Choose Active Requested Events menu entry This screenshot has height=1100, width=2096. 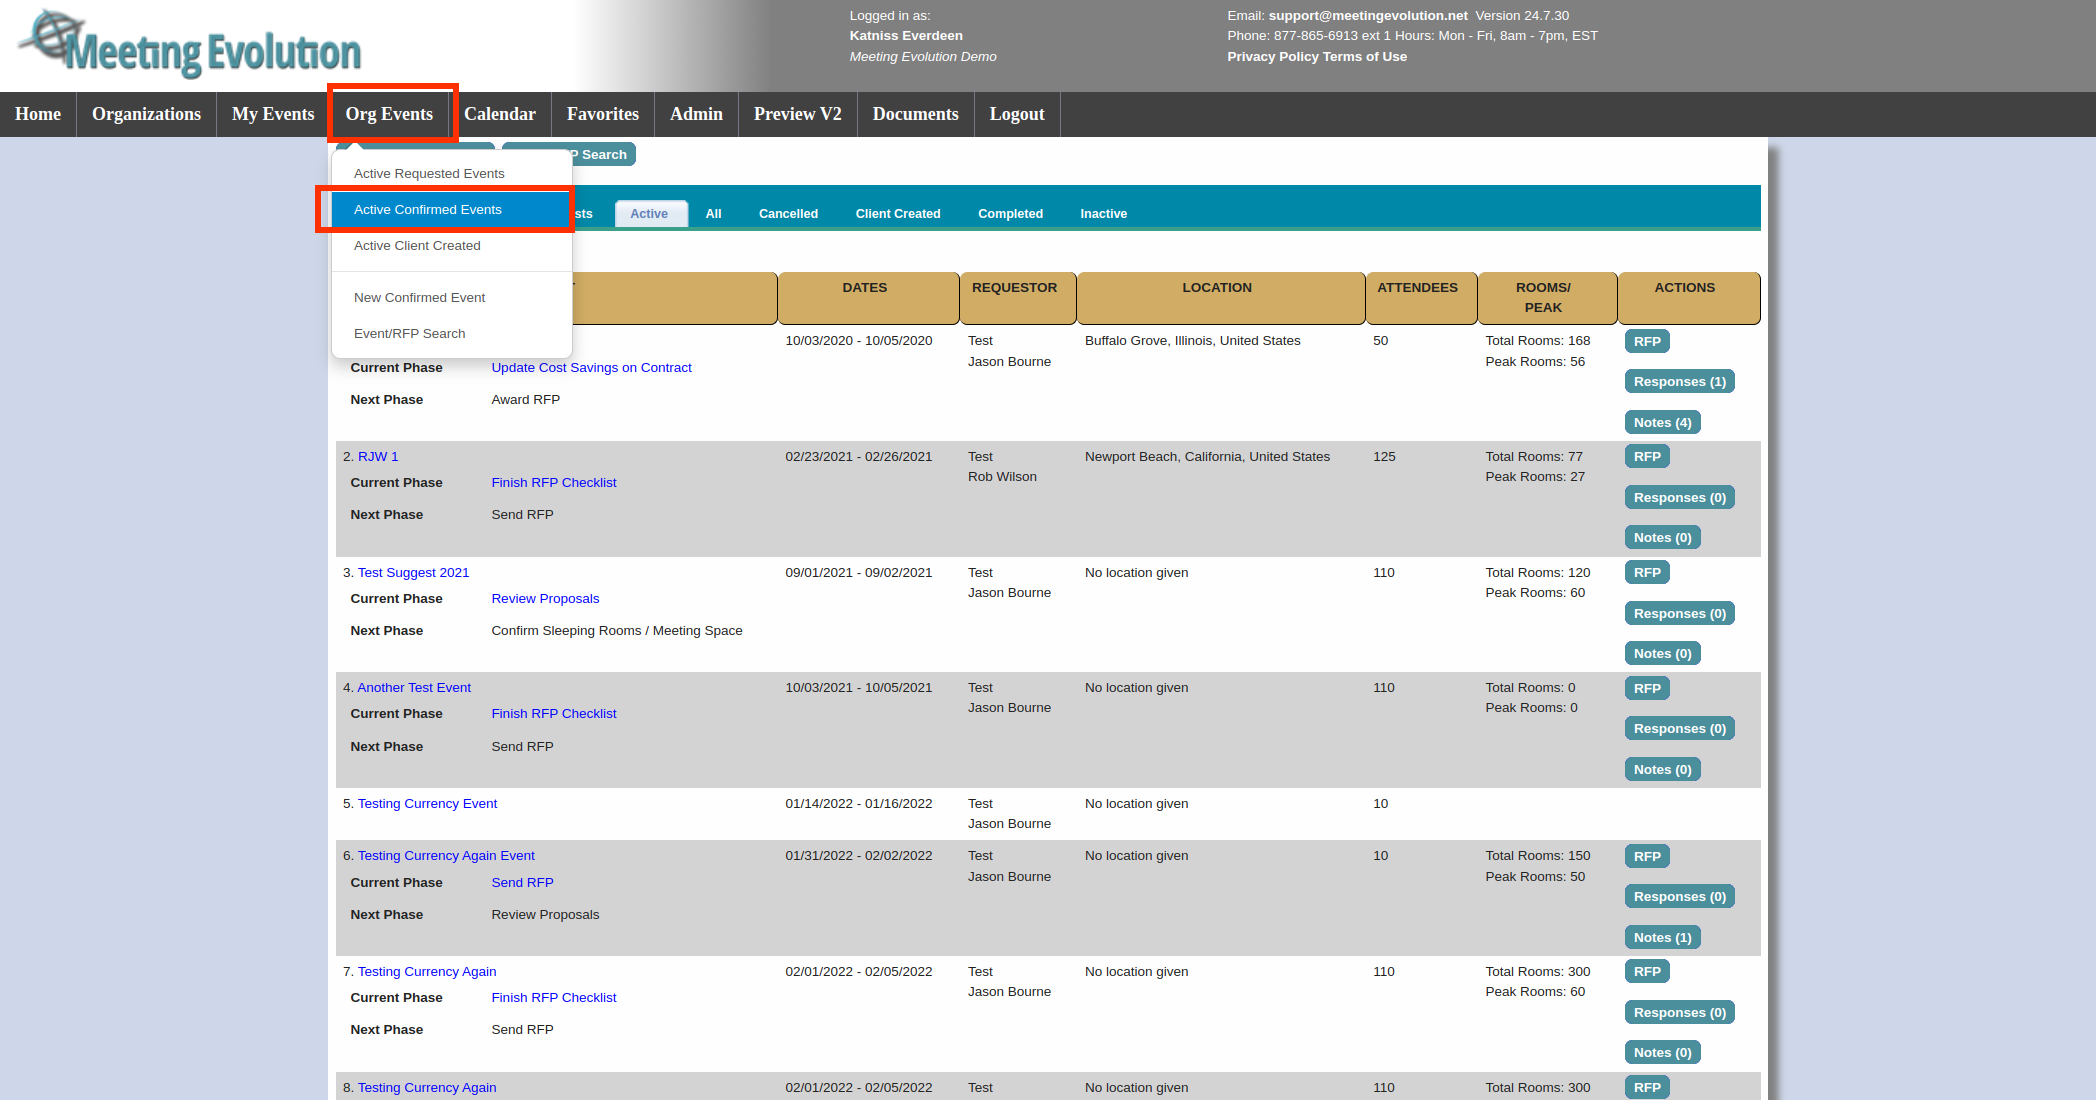[429, 173]
